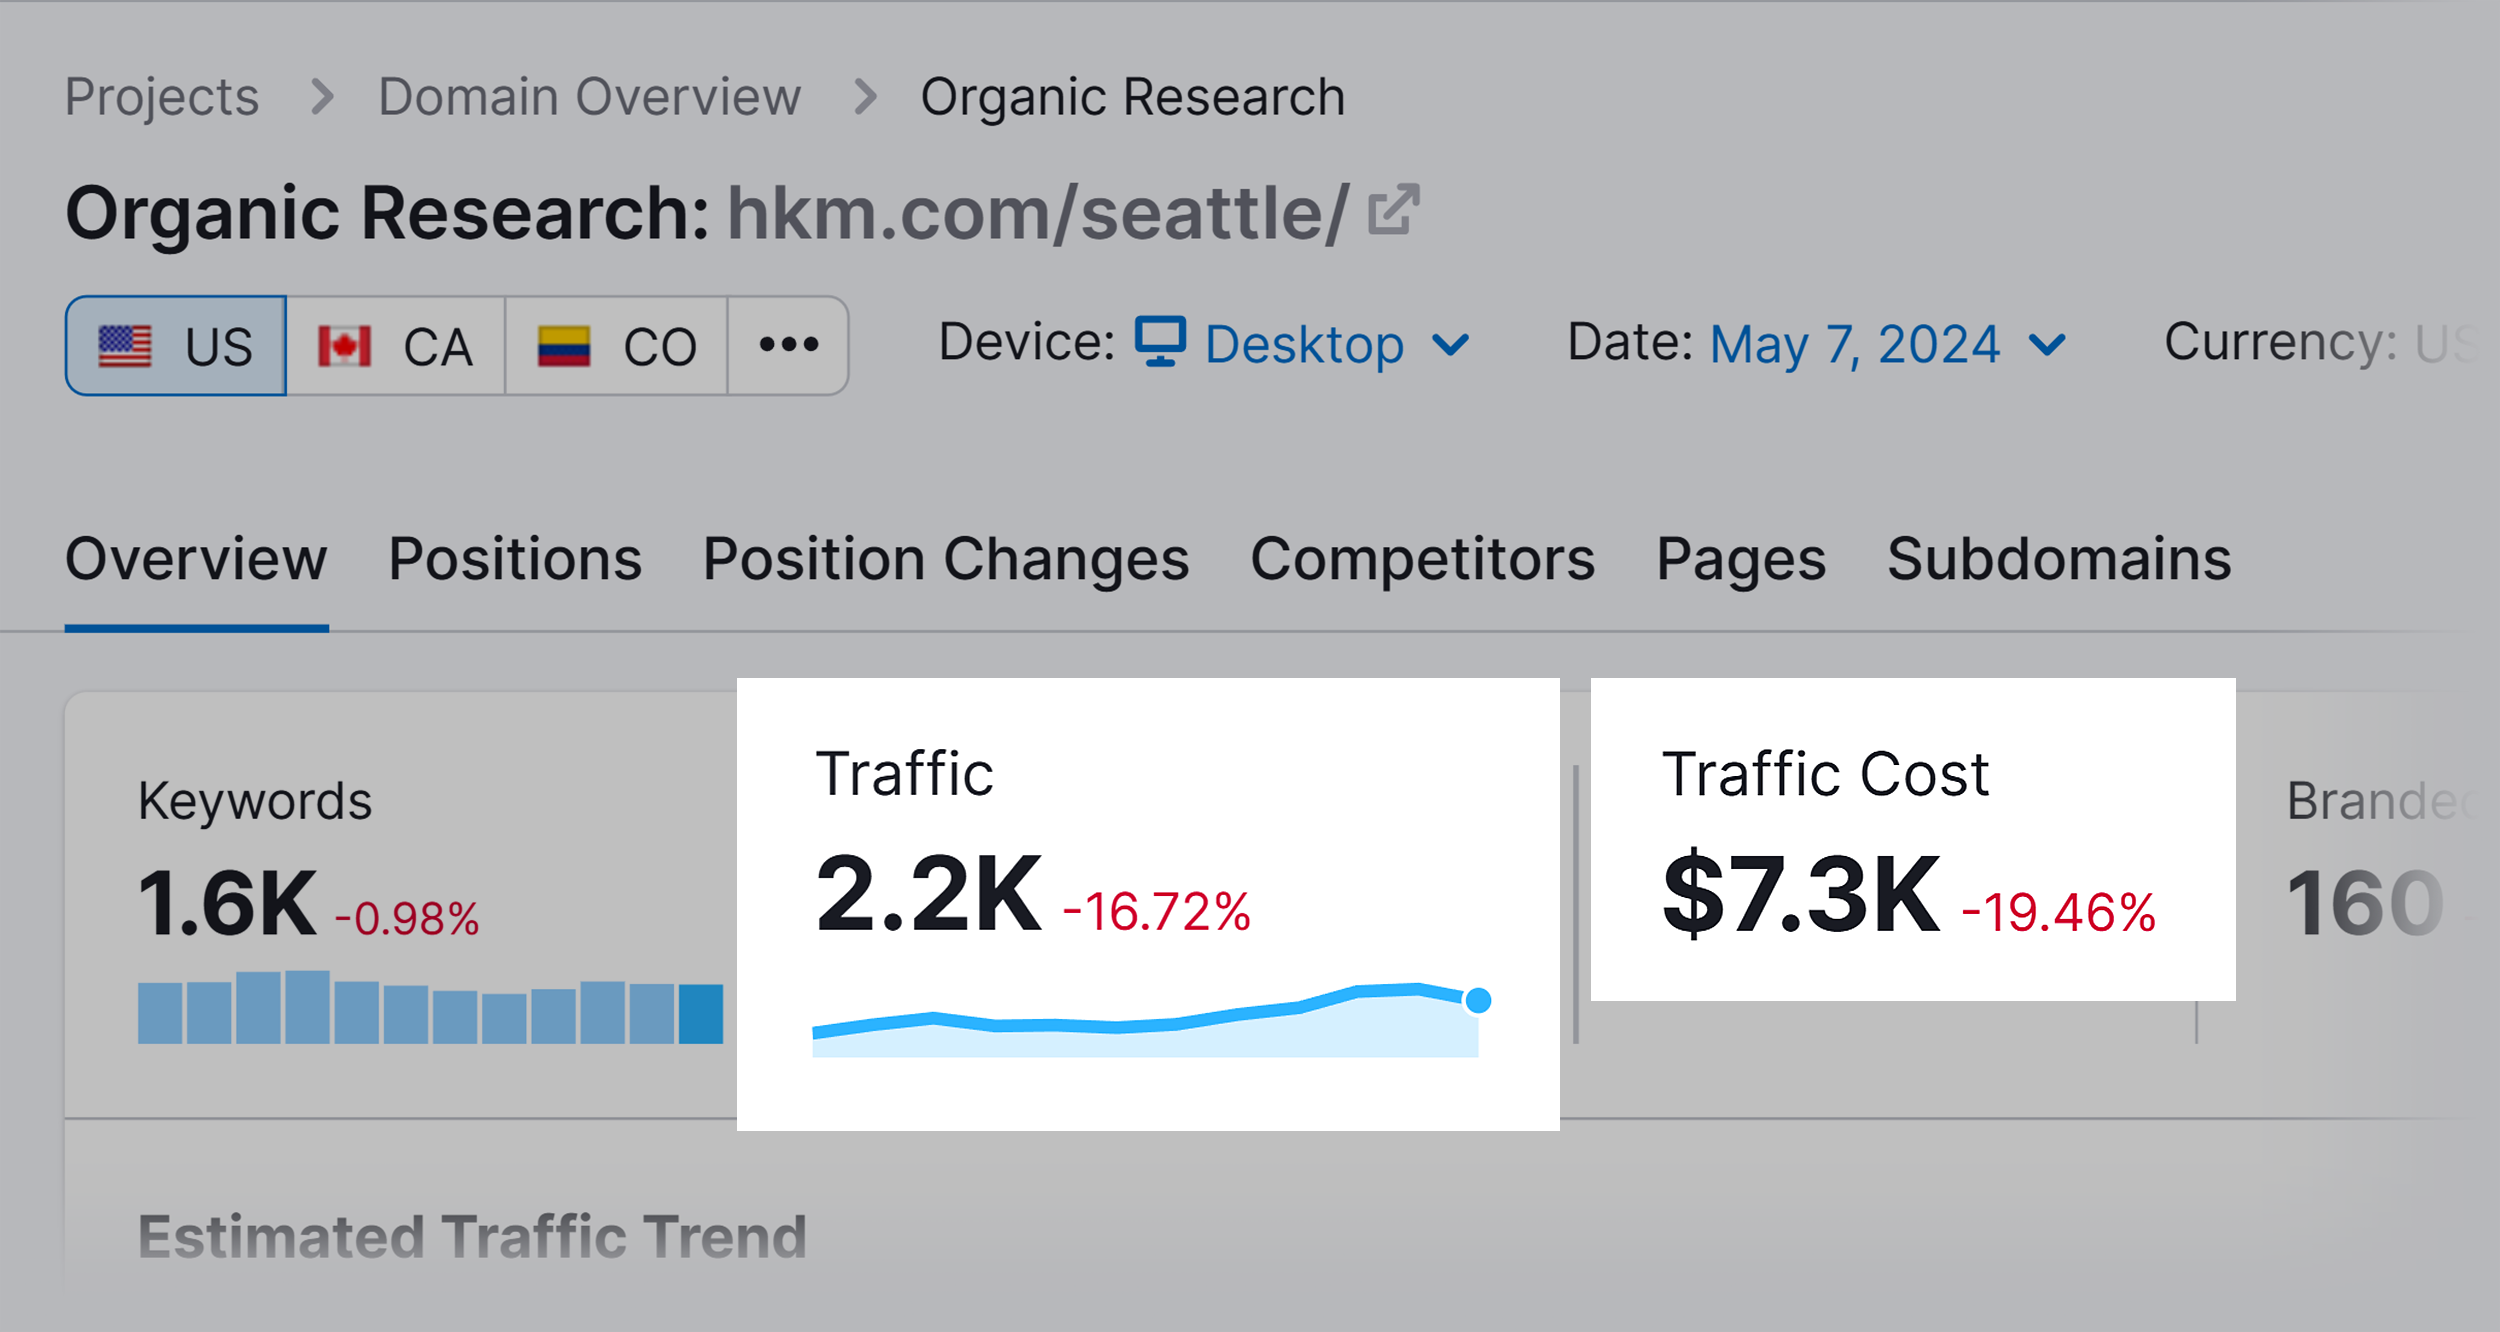Click the Colombia flag icon
The height and width of the screenshot is (1332, 2500).
566,345
